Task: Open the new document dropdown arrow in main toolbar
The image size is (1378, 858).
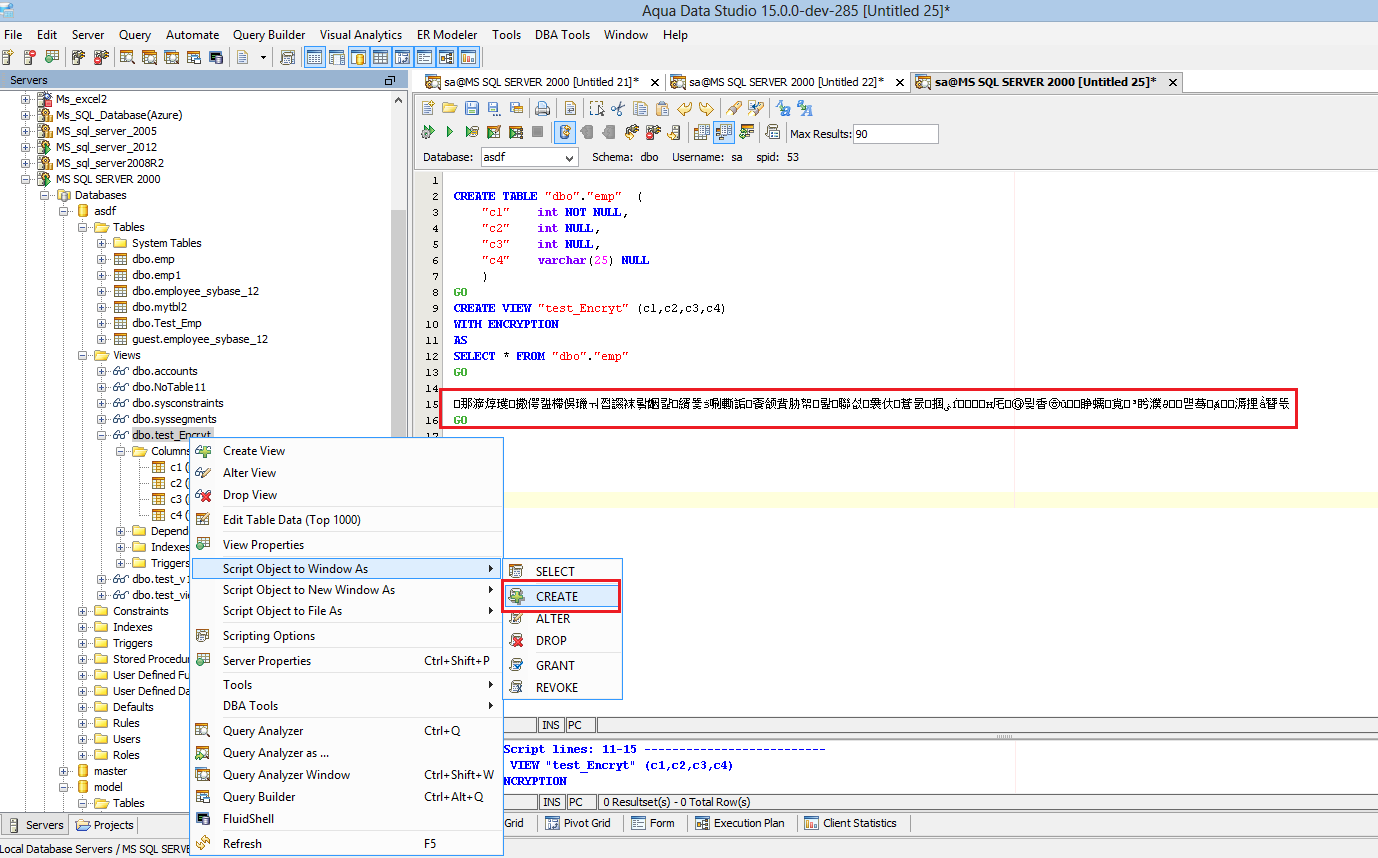Action: coord(263,57)
